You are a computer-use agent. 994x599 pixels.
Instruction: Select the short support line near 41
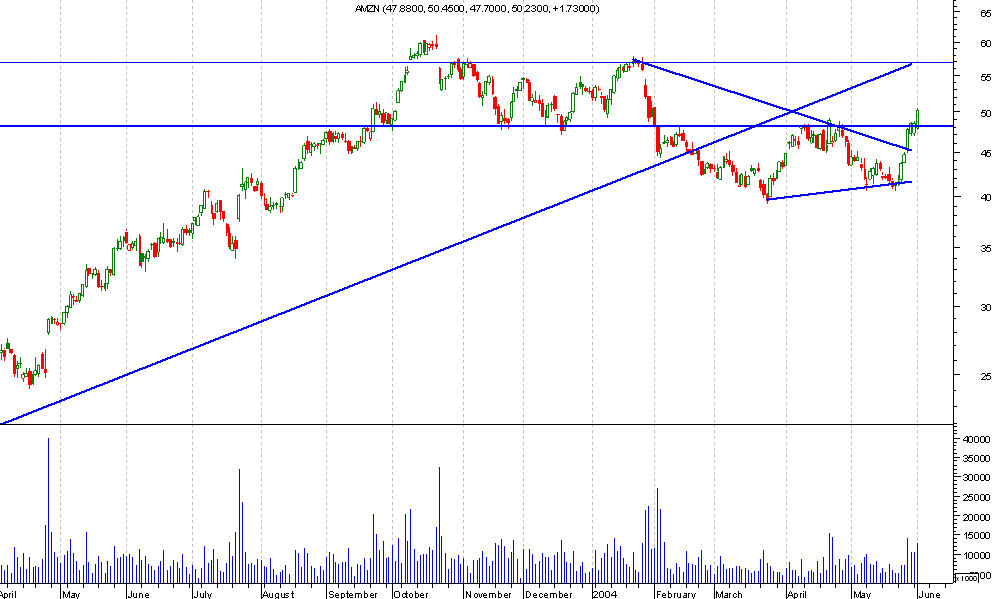(x=840, y=191)
